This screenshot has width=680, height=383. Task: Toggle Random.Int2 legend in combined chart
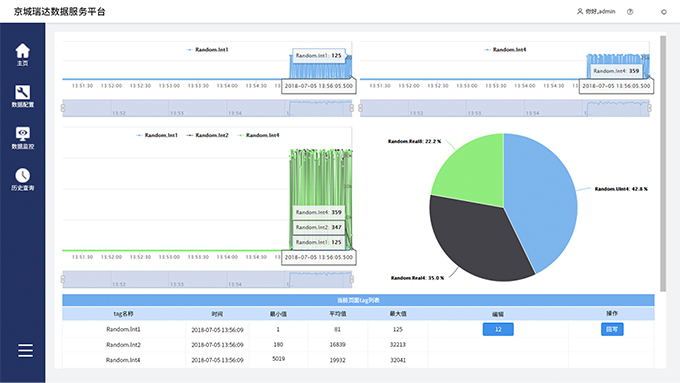point(208,135)
